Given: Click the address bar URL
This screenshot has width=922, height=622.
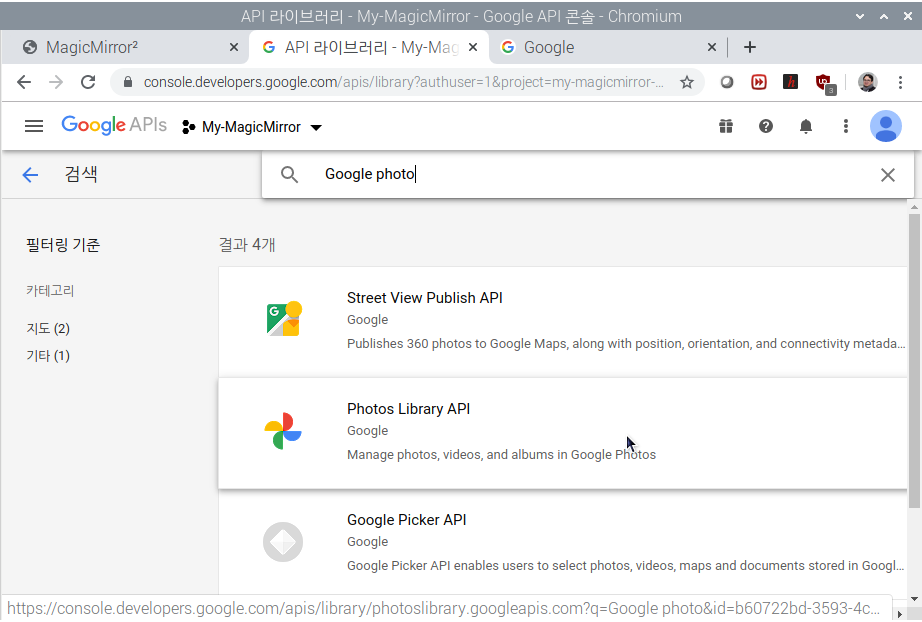Looking at the screenshot, I should (403, 82).
